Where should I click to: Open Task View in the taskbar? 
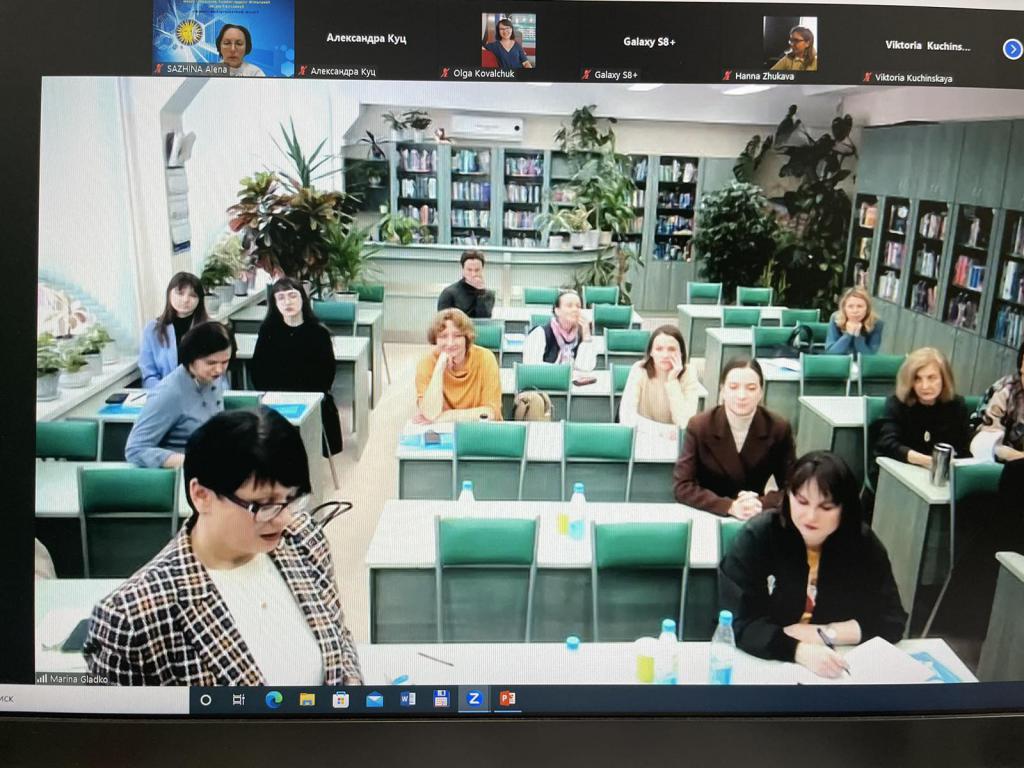tap(239, 699)
